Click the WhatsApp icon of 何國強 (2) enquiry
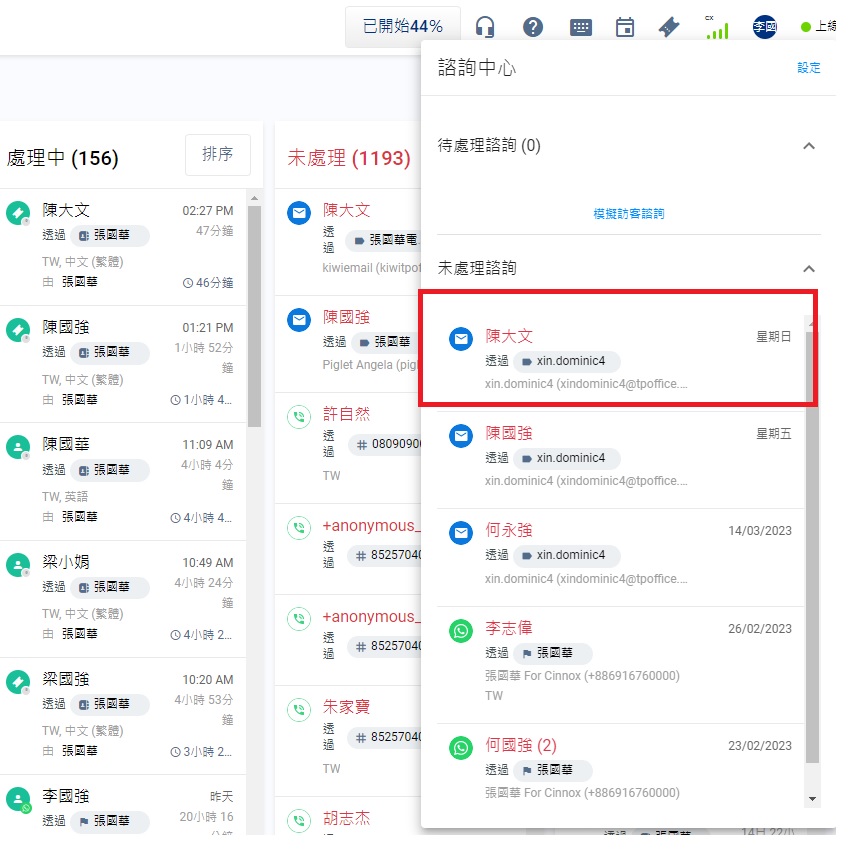 point(460,748)
